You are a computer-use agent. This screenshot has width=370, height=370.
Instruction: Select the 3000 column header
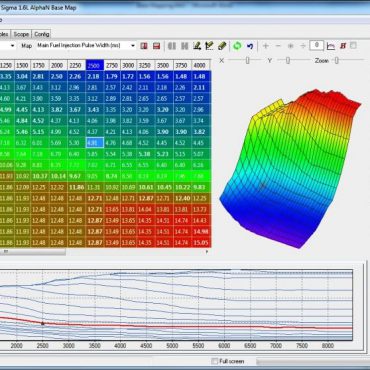point(129,65)
